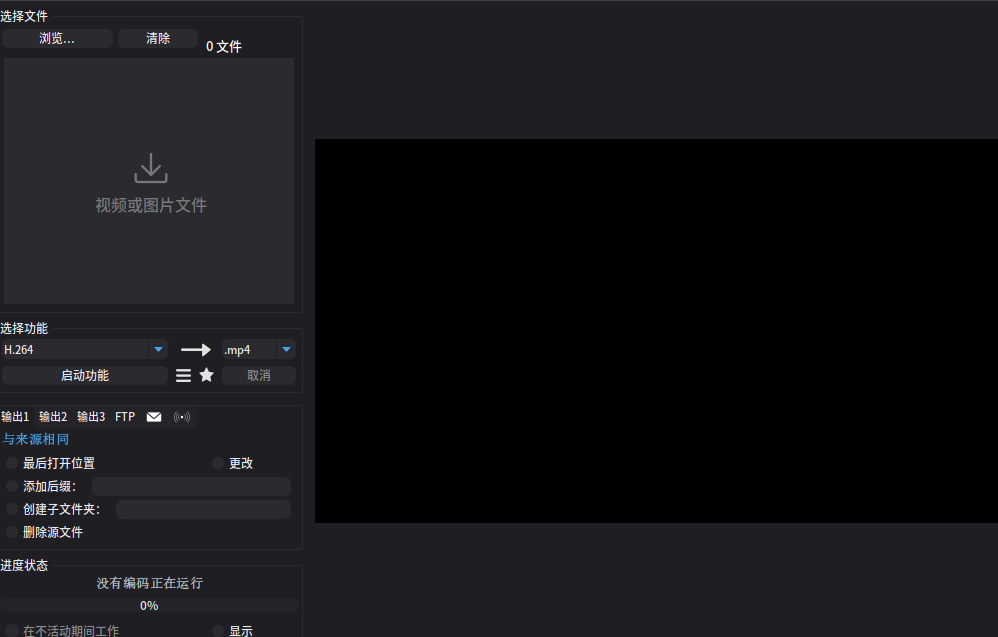Click the black video preview area
998x637 pixels.
click(x=656, y=331)
